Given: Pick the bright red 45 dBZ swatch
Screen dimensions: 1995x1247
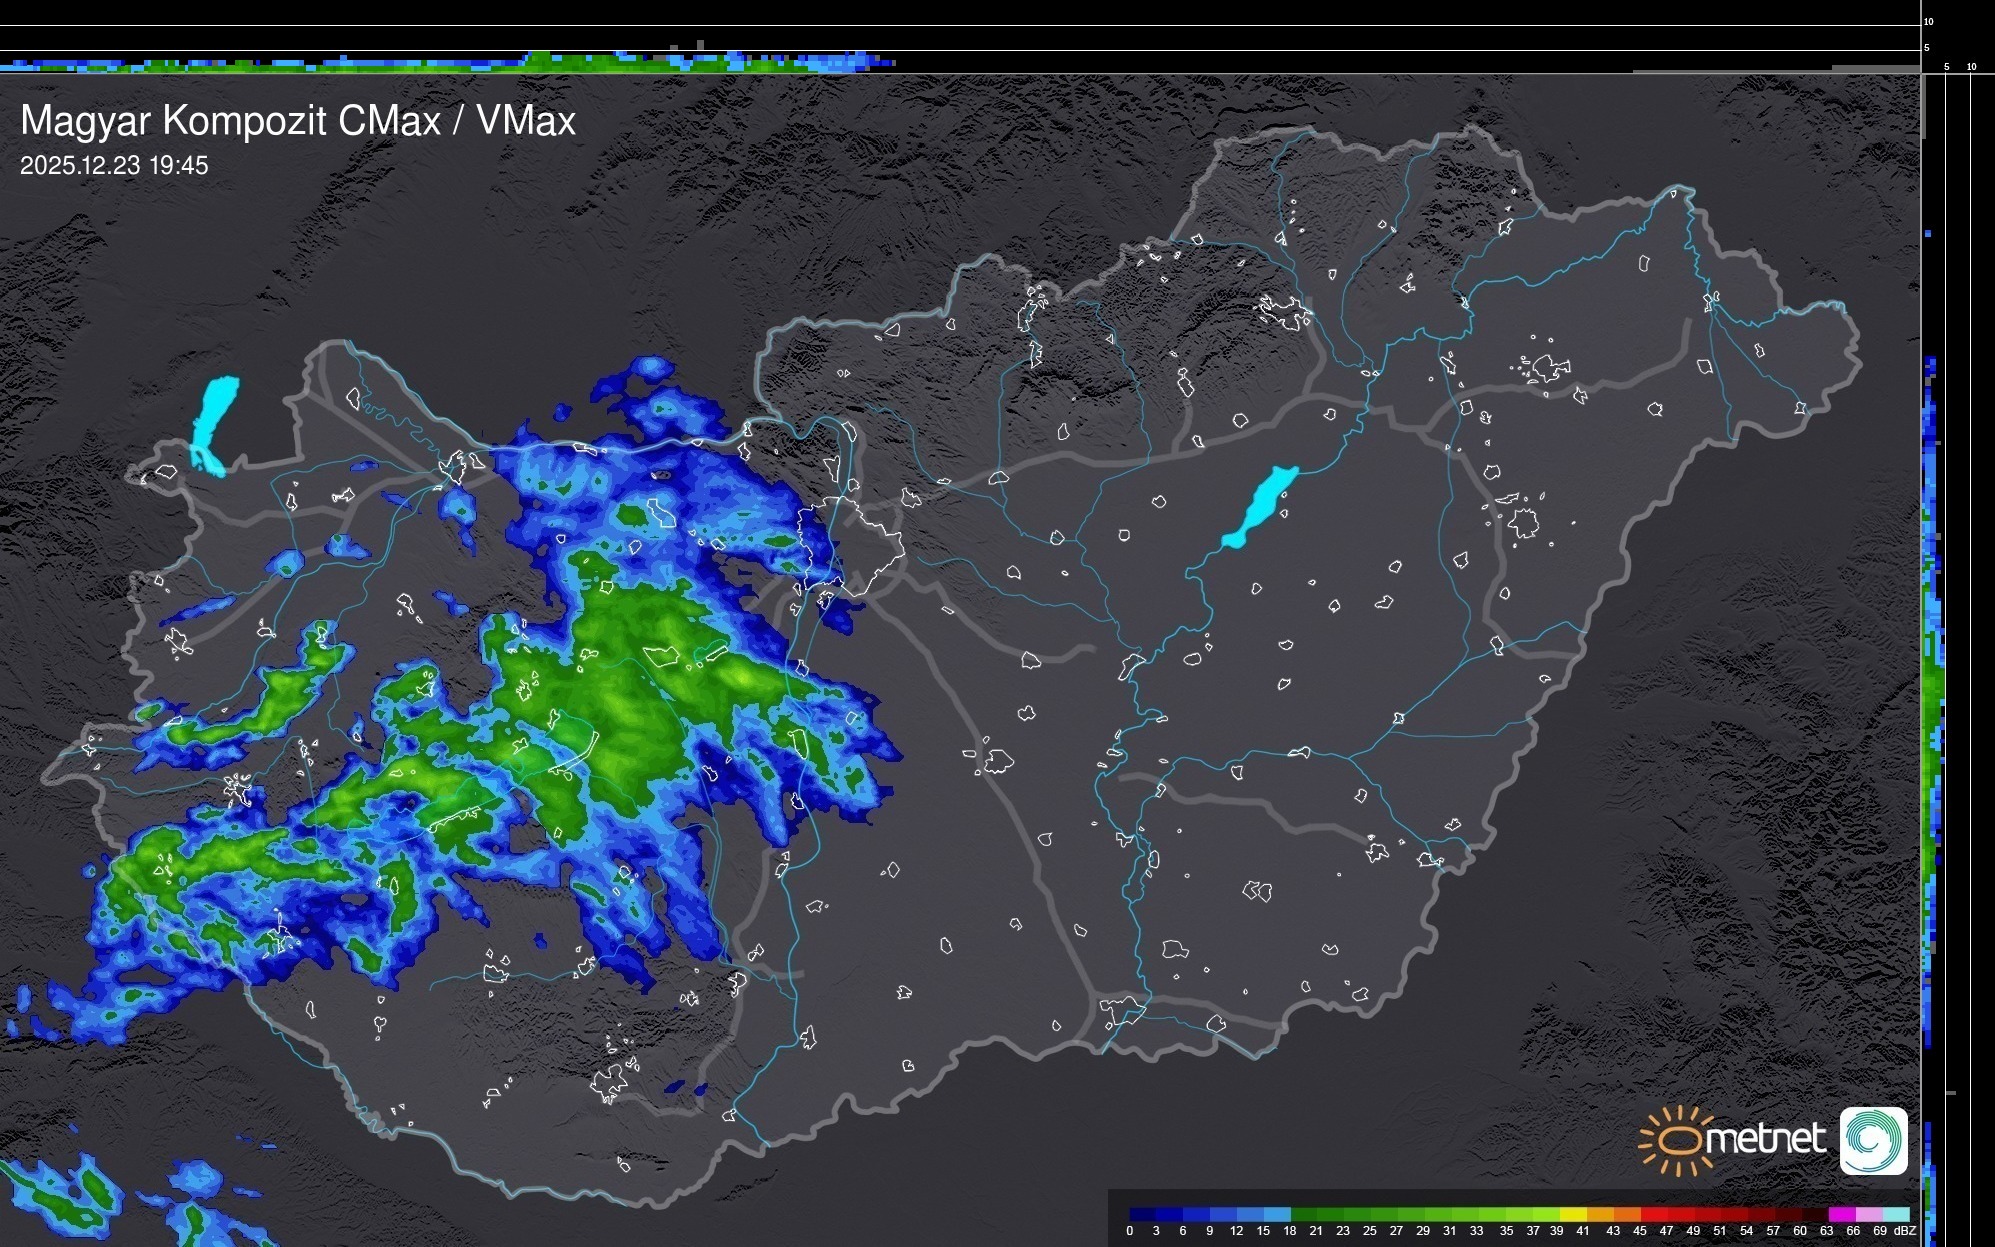Looking at the screenshot, I should point(1653,1214).
